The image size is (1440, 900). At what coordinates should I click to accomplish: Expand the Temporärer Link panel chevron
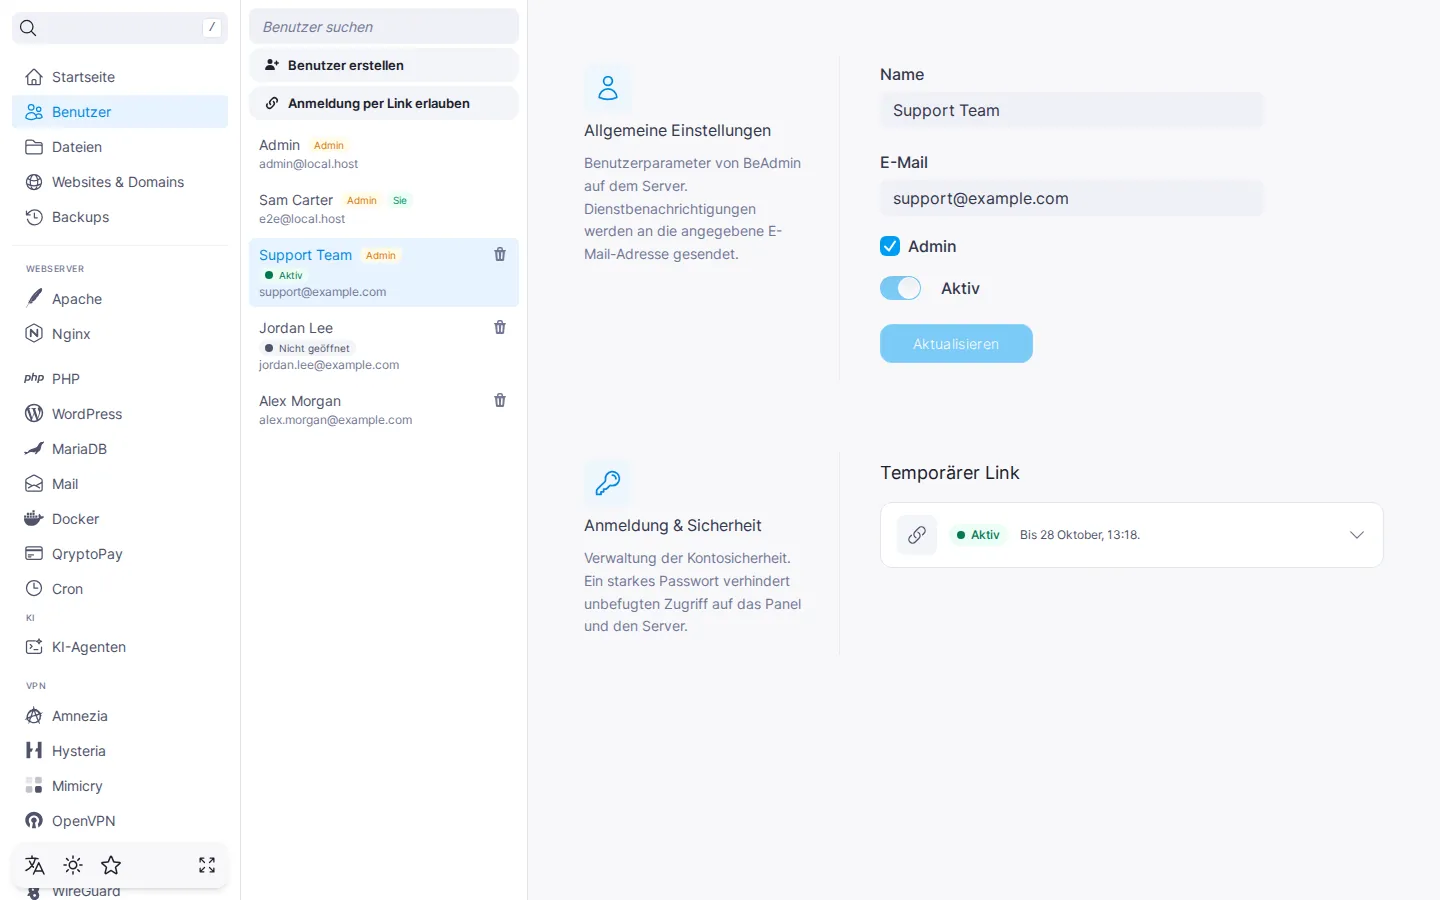coord(1357,535)
